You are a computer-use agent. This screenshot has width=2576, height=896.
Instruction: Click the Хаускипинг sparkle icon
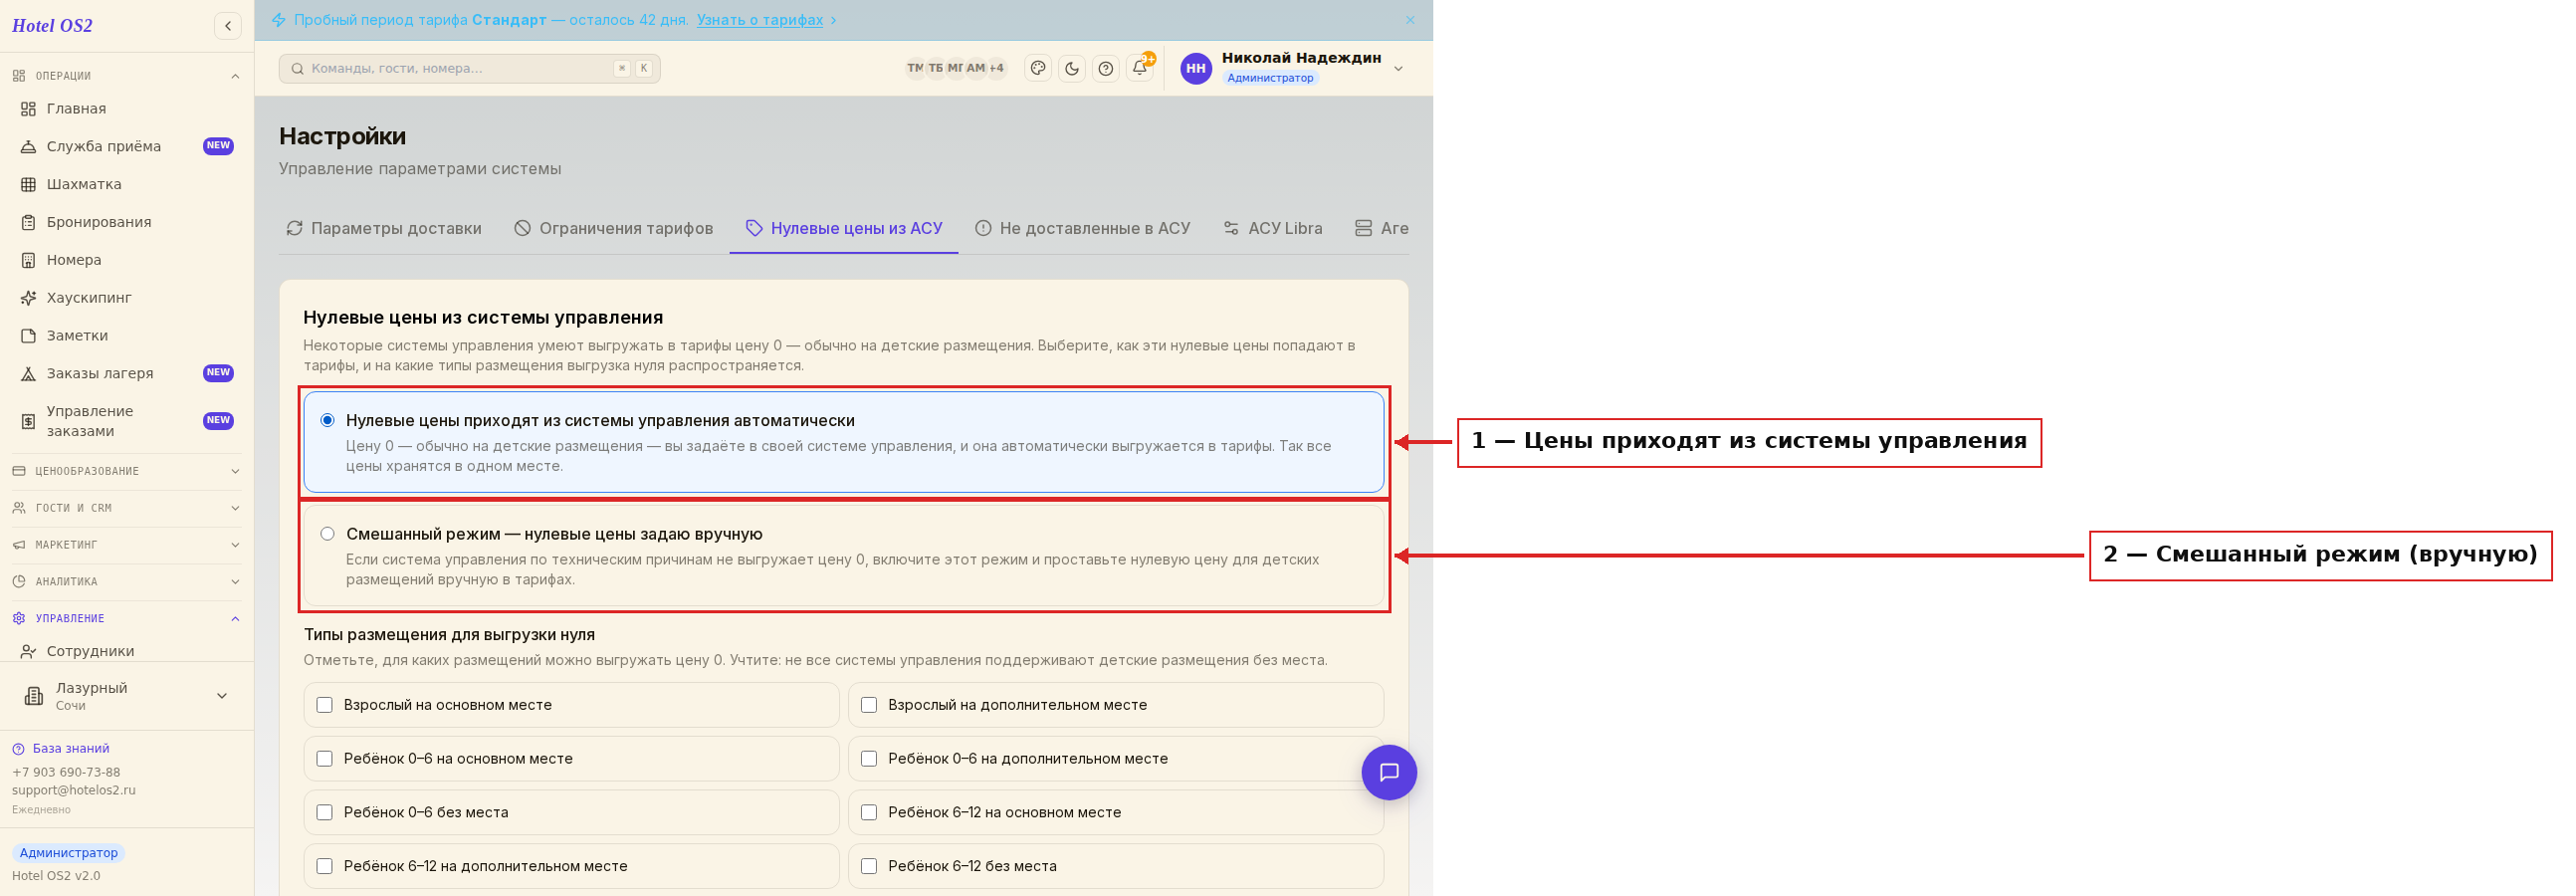tap(29, 298)
